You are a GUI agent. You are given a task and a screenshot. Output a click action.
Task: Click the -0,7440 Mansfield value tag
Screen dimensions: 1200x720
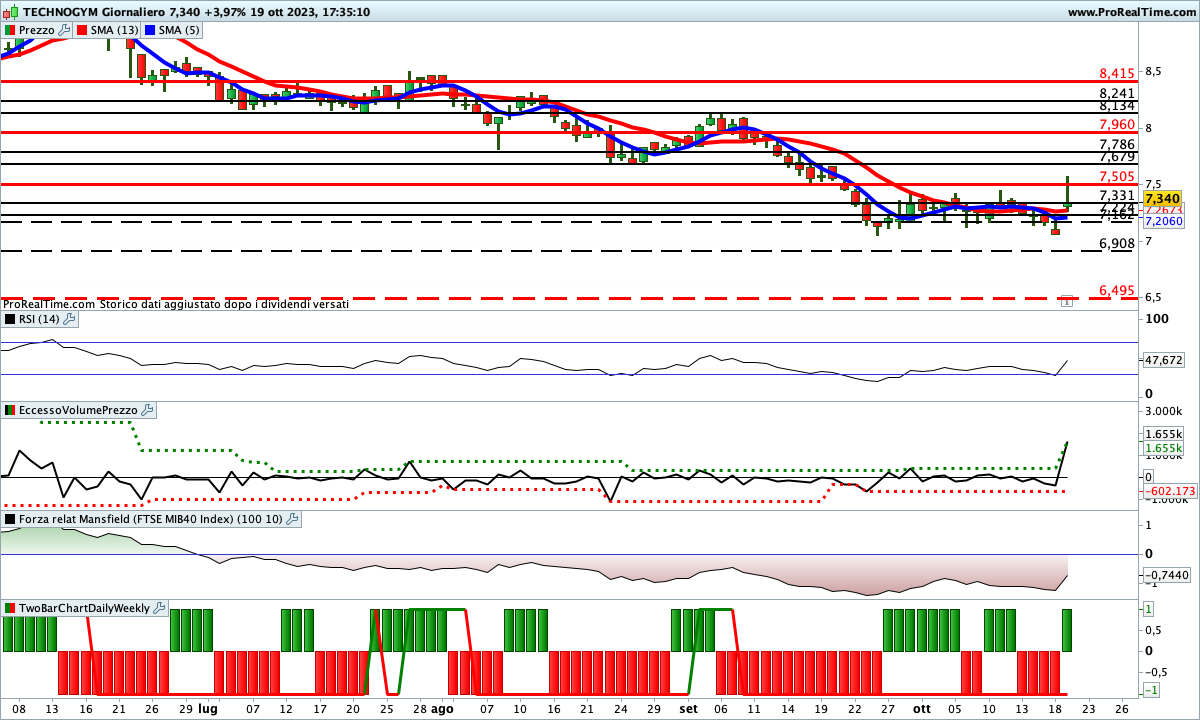1165,575
